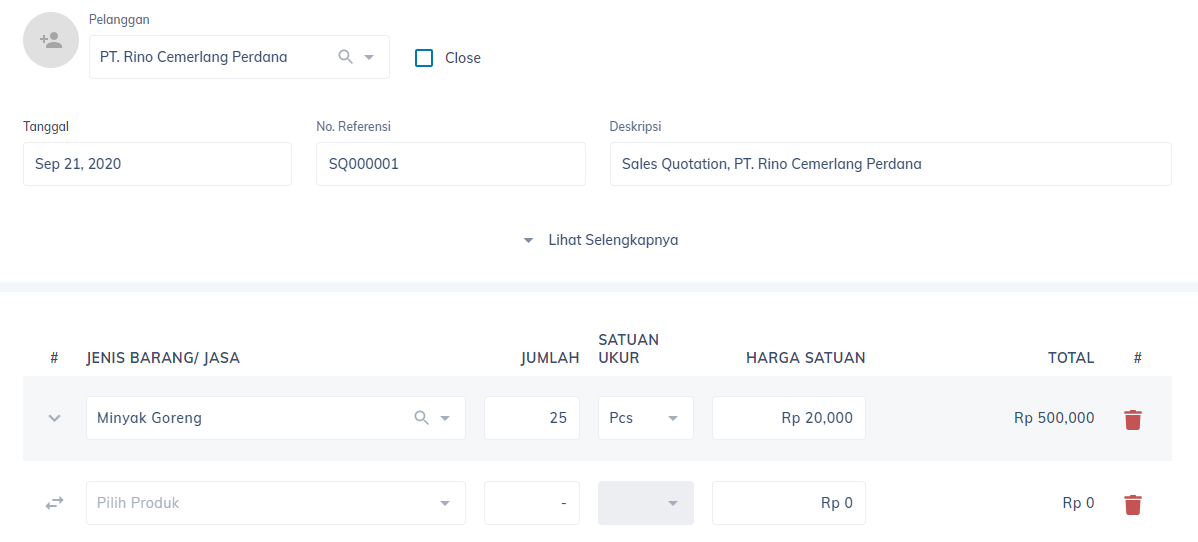Click the quantity field showing 25

tap(532, 418)
